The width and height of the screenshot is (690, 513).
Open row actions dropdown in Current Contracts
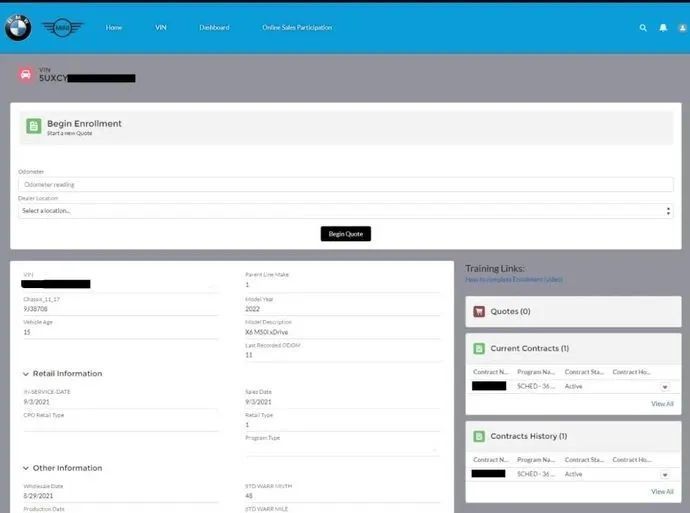pyautogui.click(x=664, y=387)
